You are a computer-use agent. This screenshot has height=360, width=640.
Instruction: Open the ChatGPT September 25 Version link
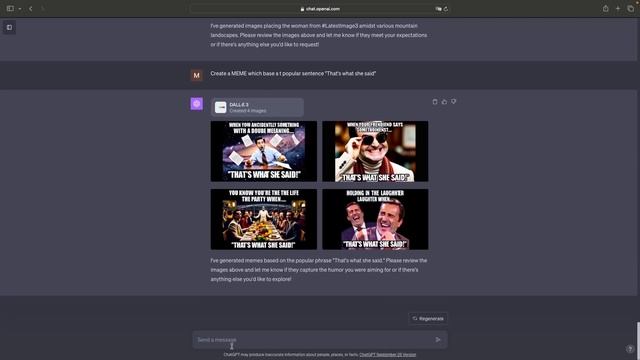387,355
